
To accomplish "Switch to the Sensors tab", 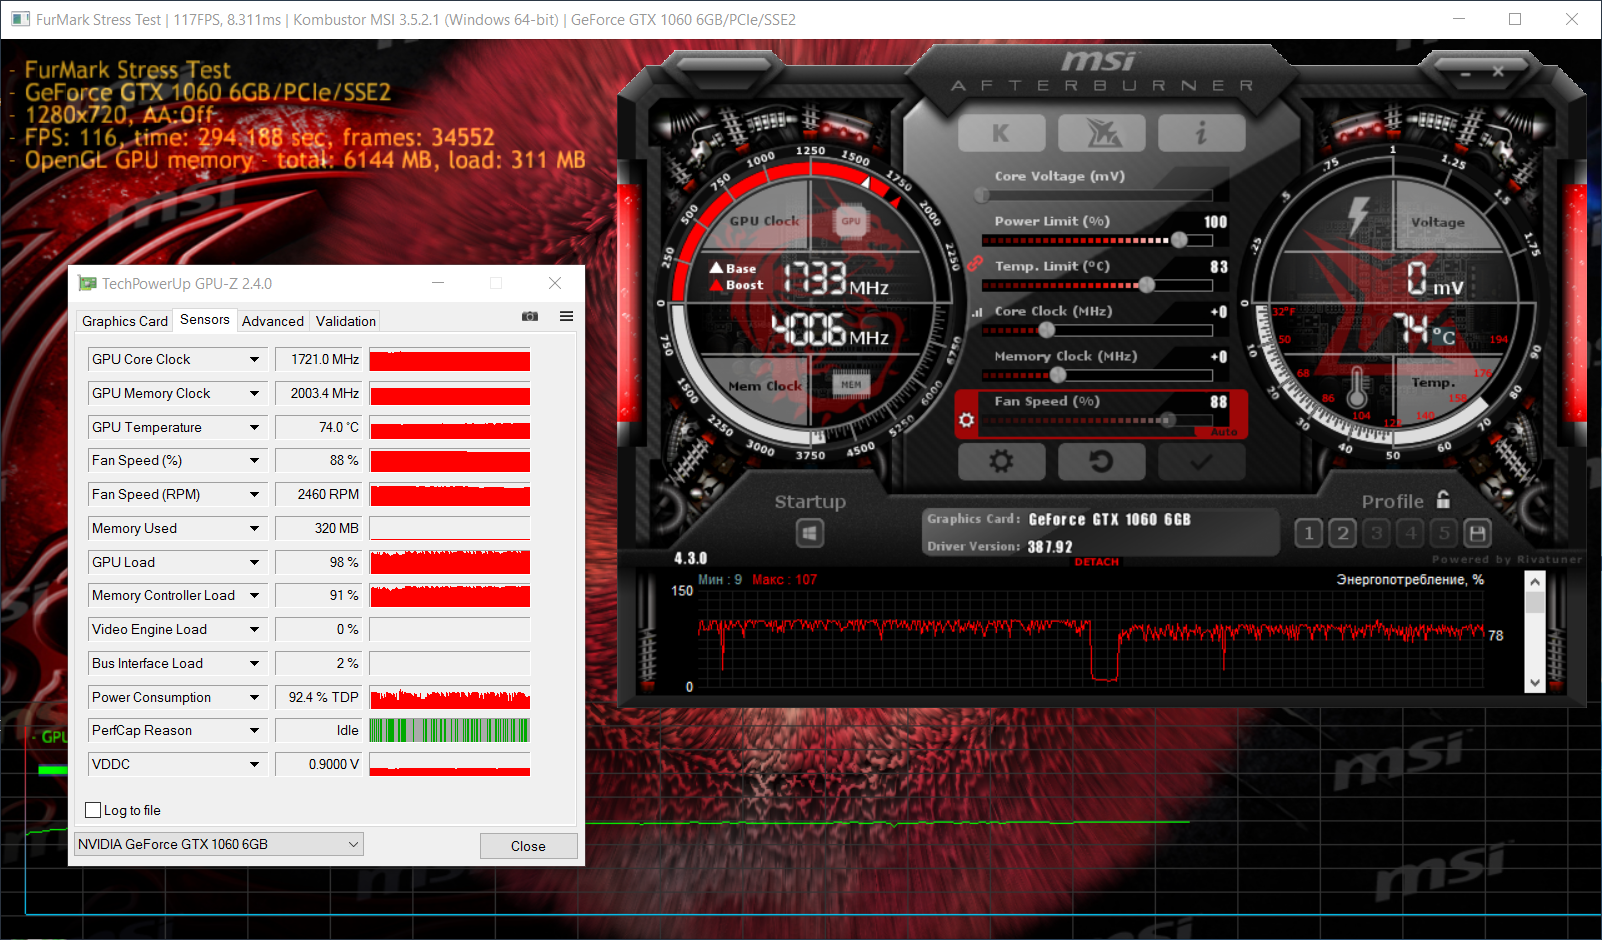I will [205, 320].
